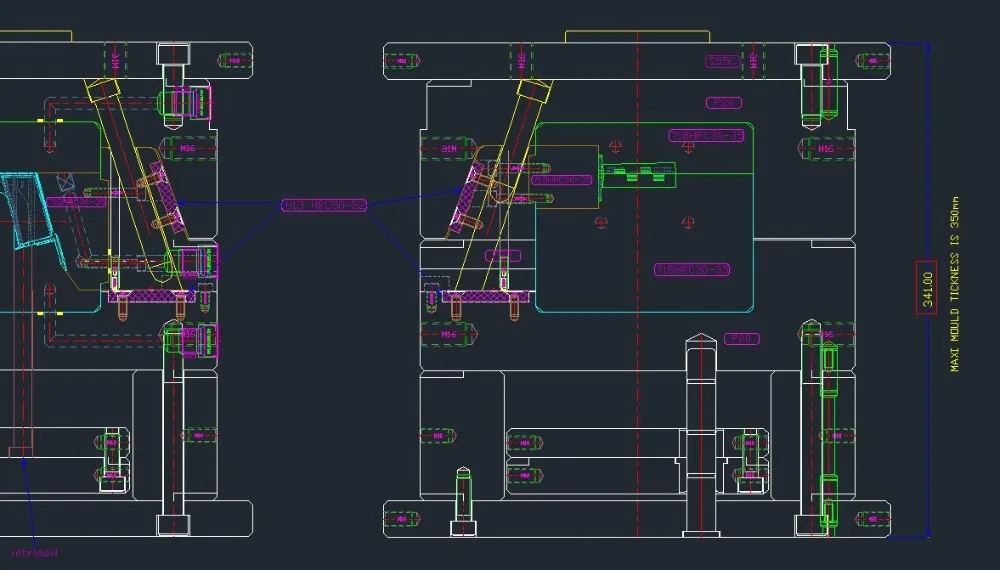Select the purple hatched angled wear plate, right view
The image size is (1000, 570).
[464, 198]
